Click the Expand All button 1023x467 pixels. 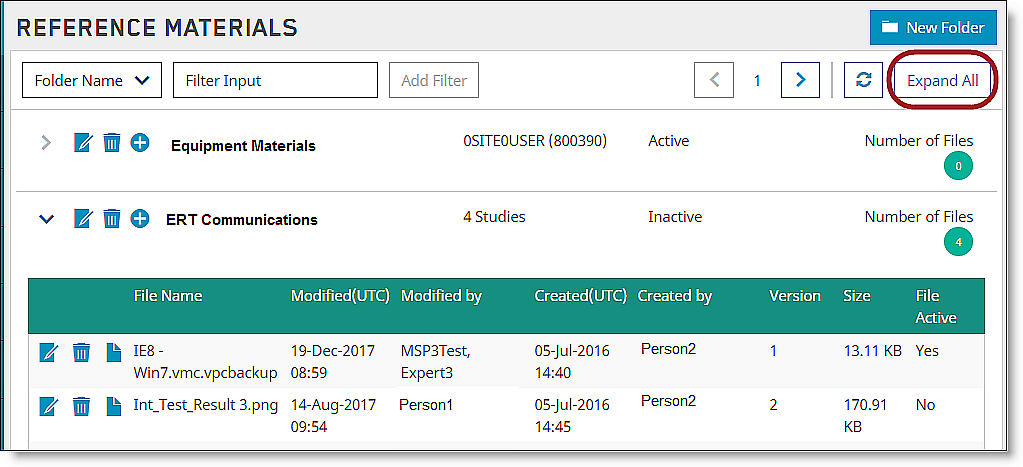click(x=942, y=81)
